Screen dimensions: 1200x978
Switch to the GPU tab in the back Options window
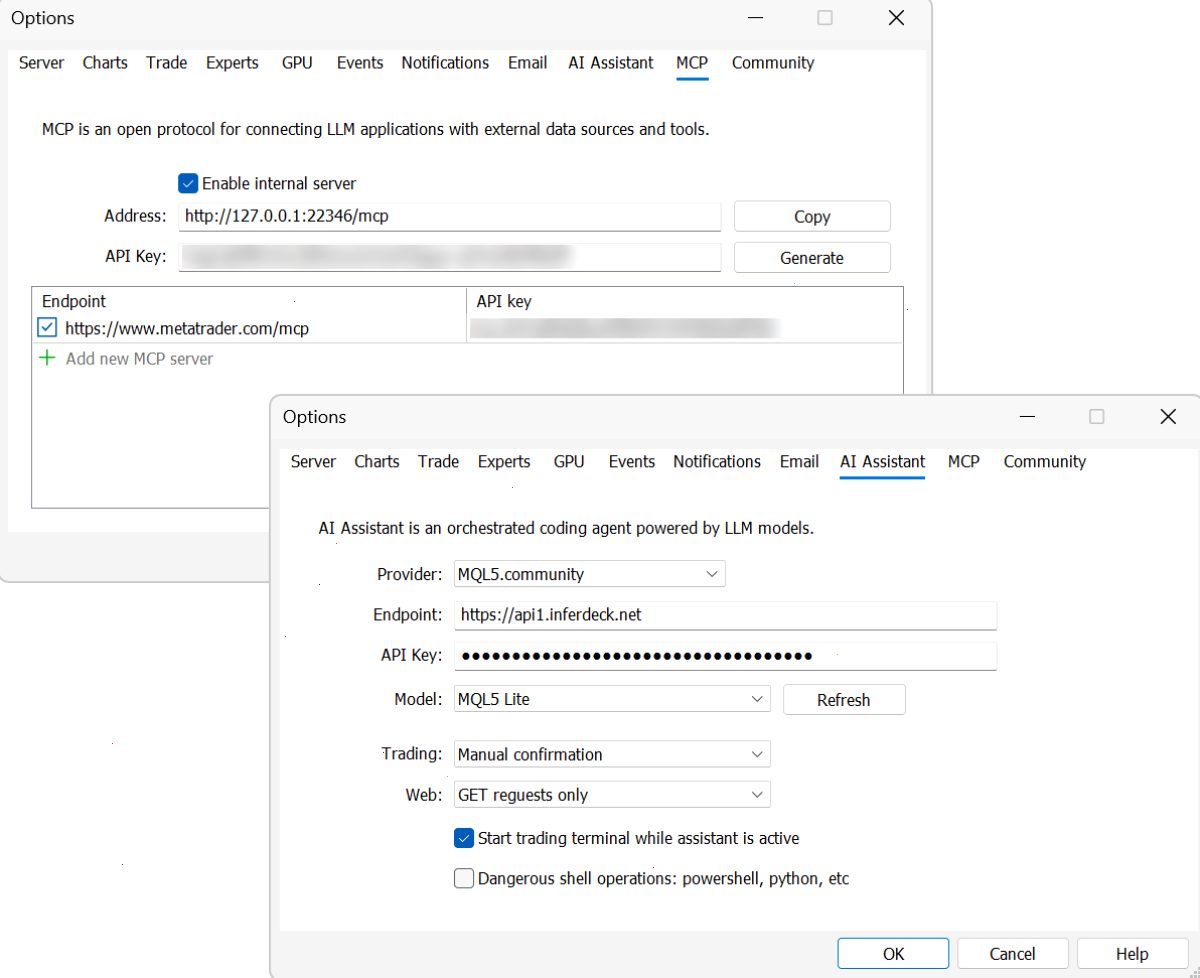(297, 62)
